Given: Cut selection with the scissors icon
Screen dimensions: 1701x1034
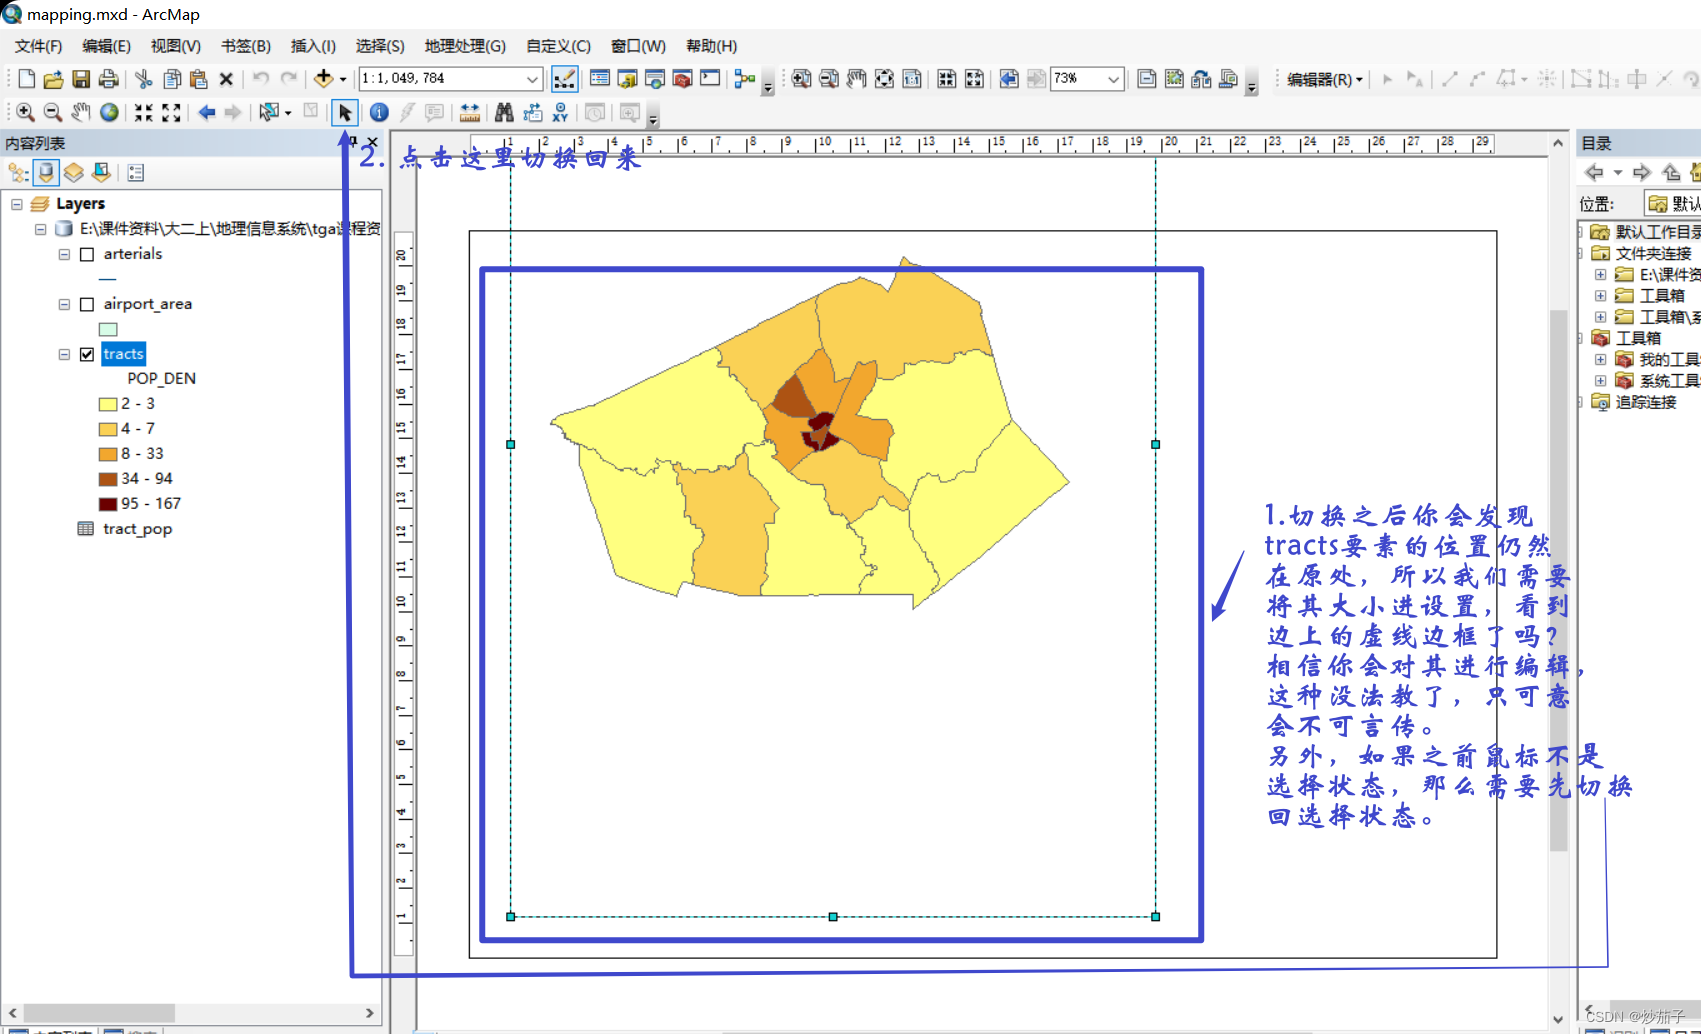Looking at the screenshot, I should coord(144,79).
